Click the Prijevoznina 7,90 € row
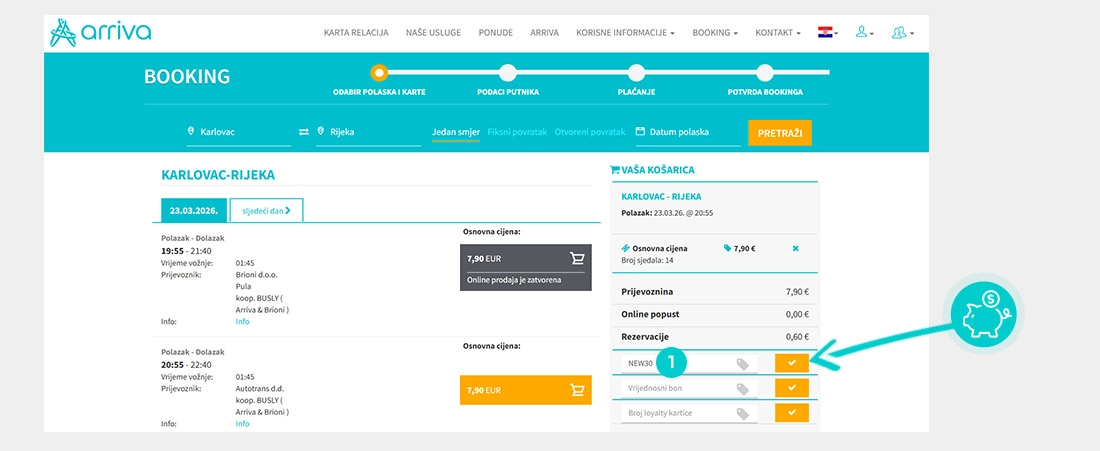The height and width of the screenshot is (451, 1100). coord(715,292)
